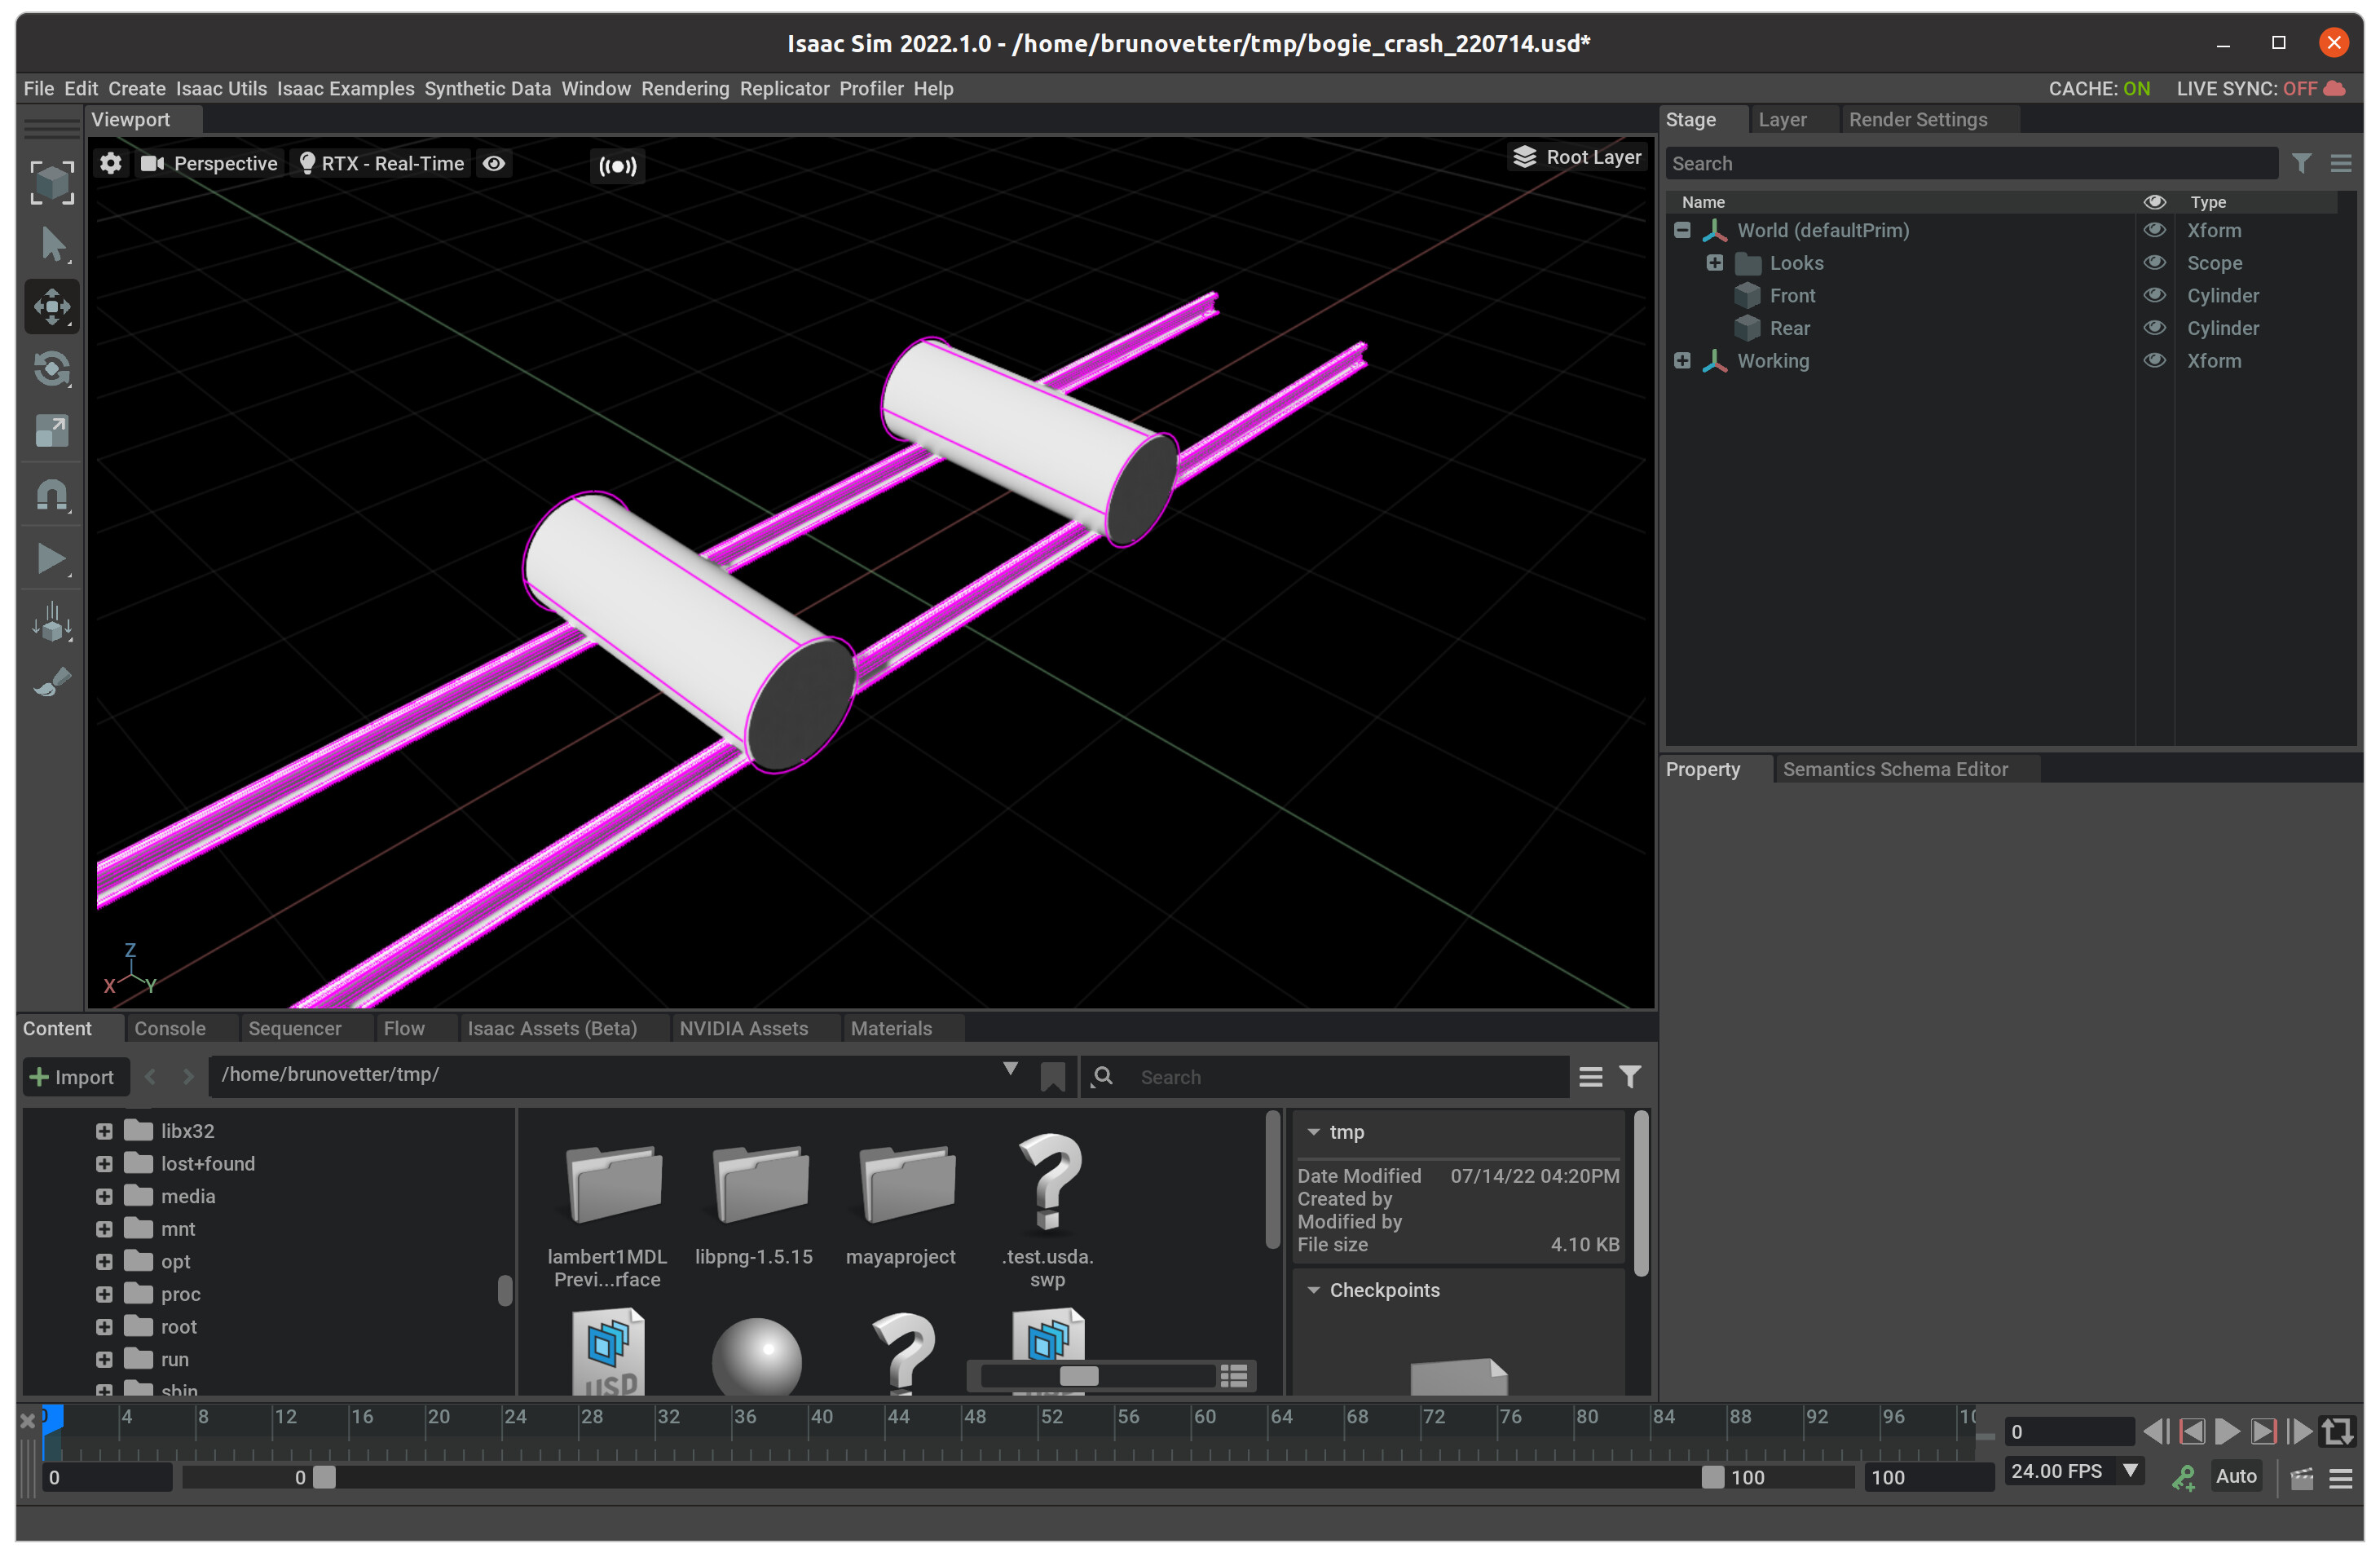Open the FPS dropdown arrow

click(2130, 1470)
